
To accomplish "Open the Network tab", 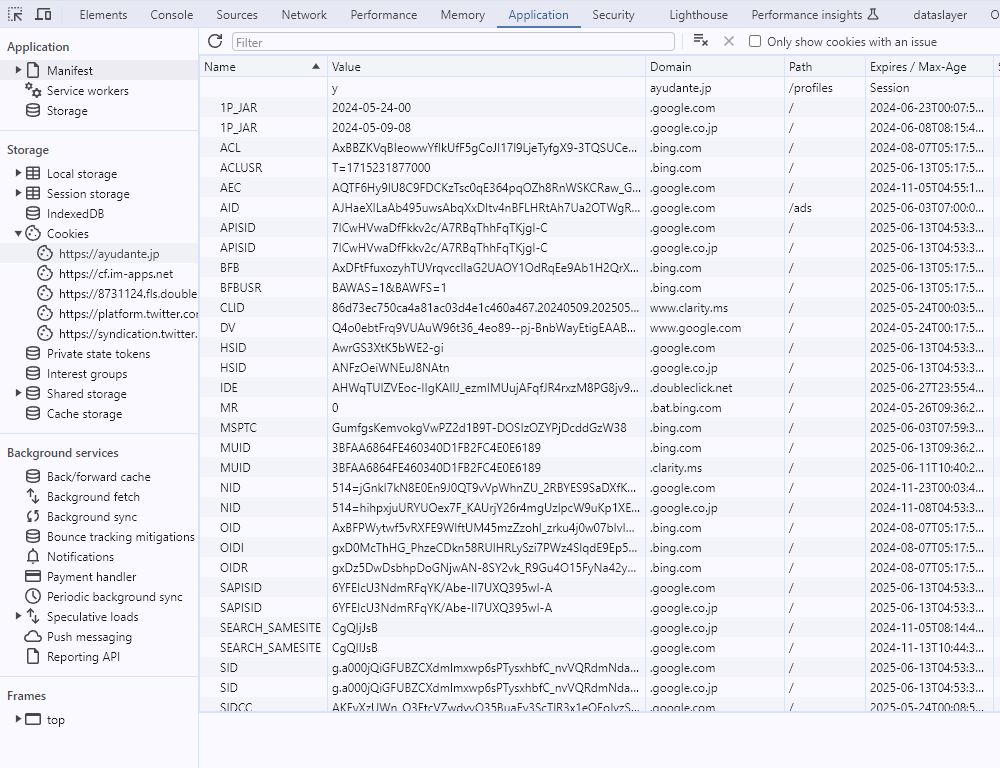I will [x=304, y=15].
